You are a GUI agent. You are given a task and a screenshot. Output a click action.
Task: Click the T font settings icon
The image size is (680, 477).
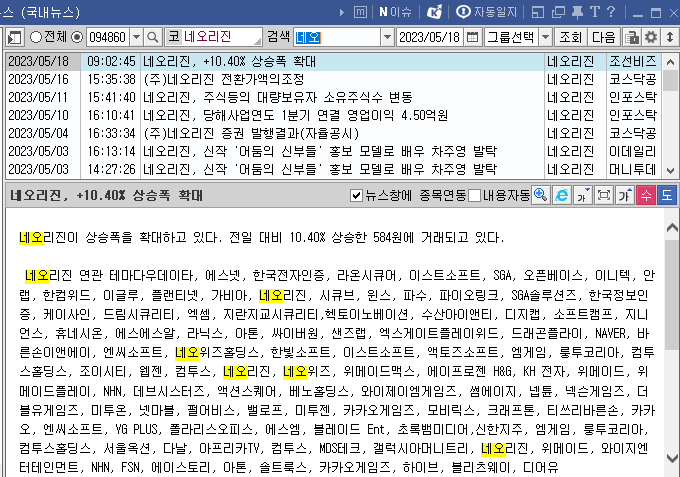click(595, 12)
